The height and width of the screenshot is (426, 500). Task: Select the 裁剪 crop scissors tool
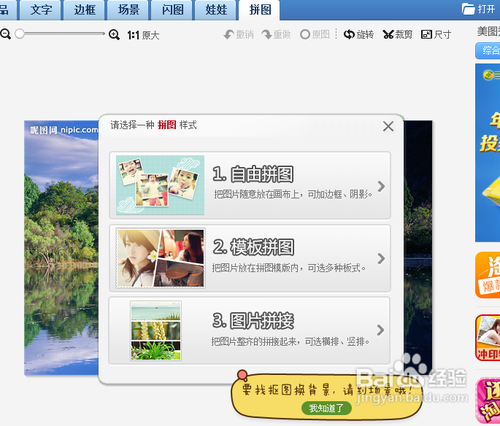pyautogui.click(x=388, y=34)
